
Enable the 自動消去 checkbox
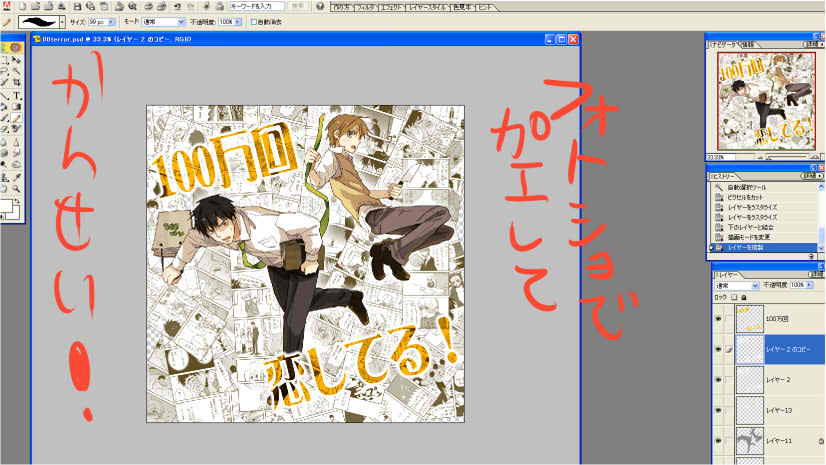[254, 22]
